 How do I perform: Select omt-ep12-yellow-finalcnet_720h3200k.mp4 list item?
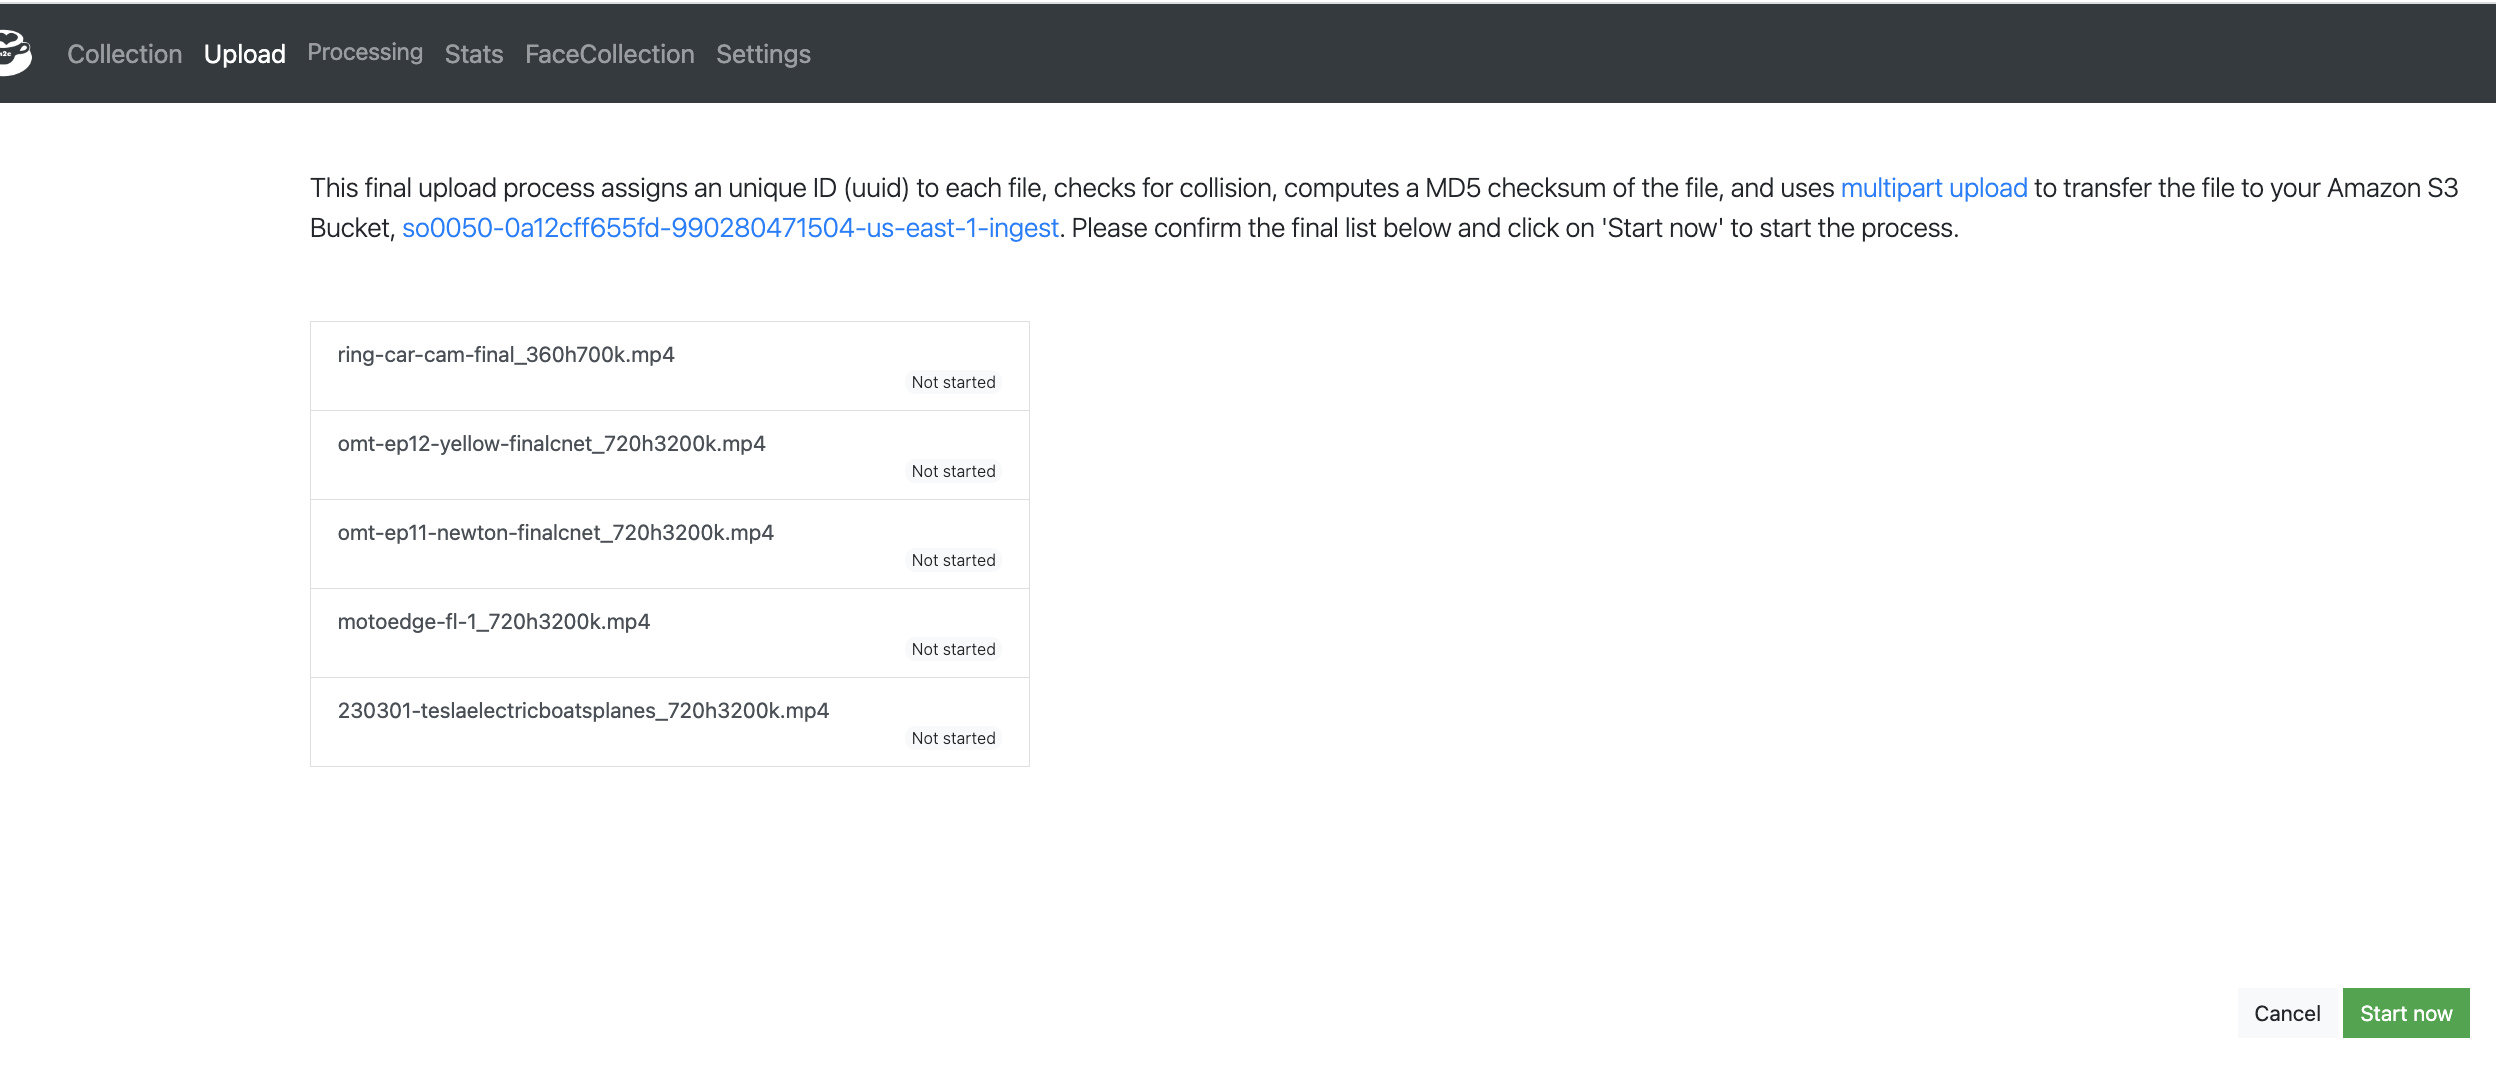551,444
